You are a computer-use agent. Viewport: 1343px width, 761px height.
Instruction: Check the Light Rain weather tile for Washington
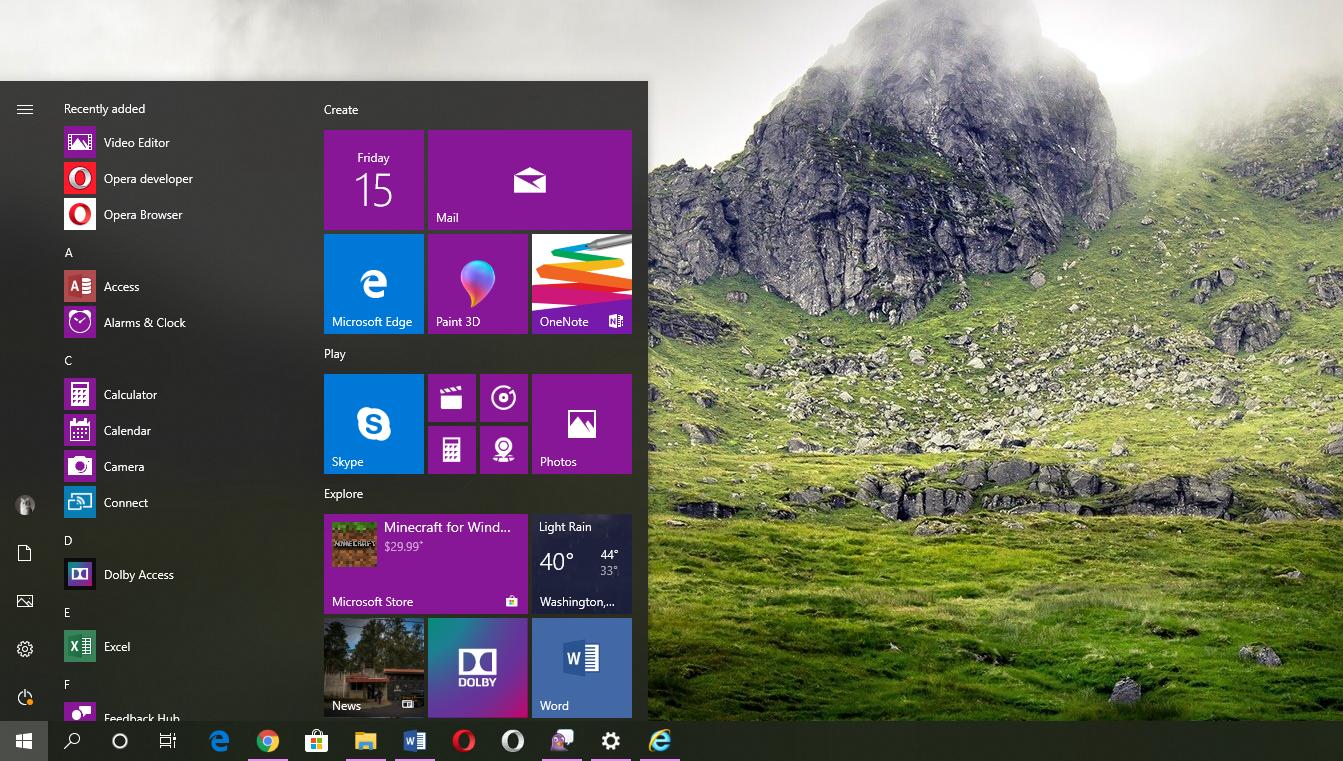coord(581,563)
